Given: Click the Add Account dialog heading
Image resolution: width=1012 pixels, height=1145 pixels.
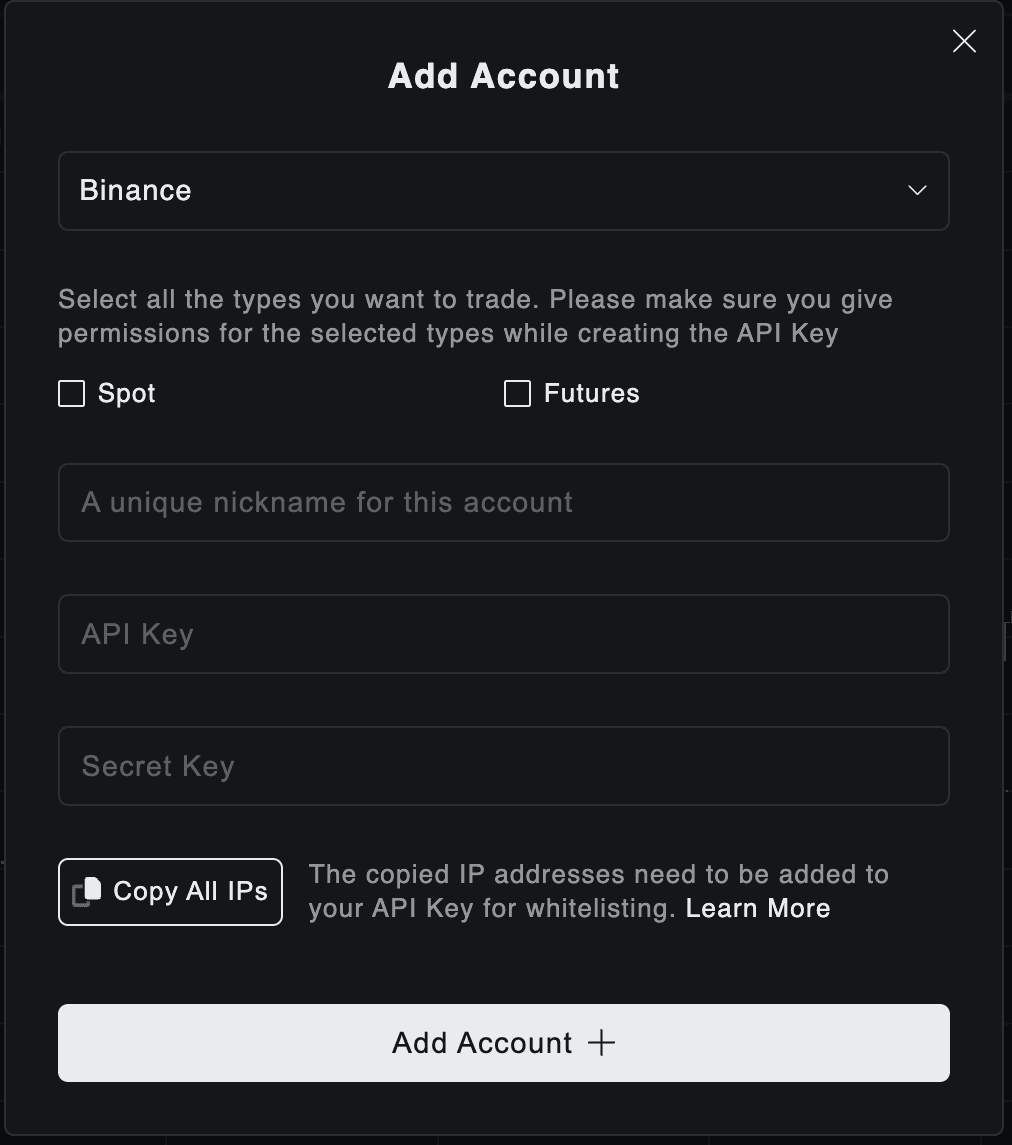Looking at the screenshot, I should pyautogui.click(x=504, y=76).
